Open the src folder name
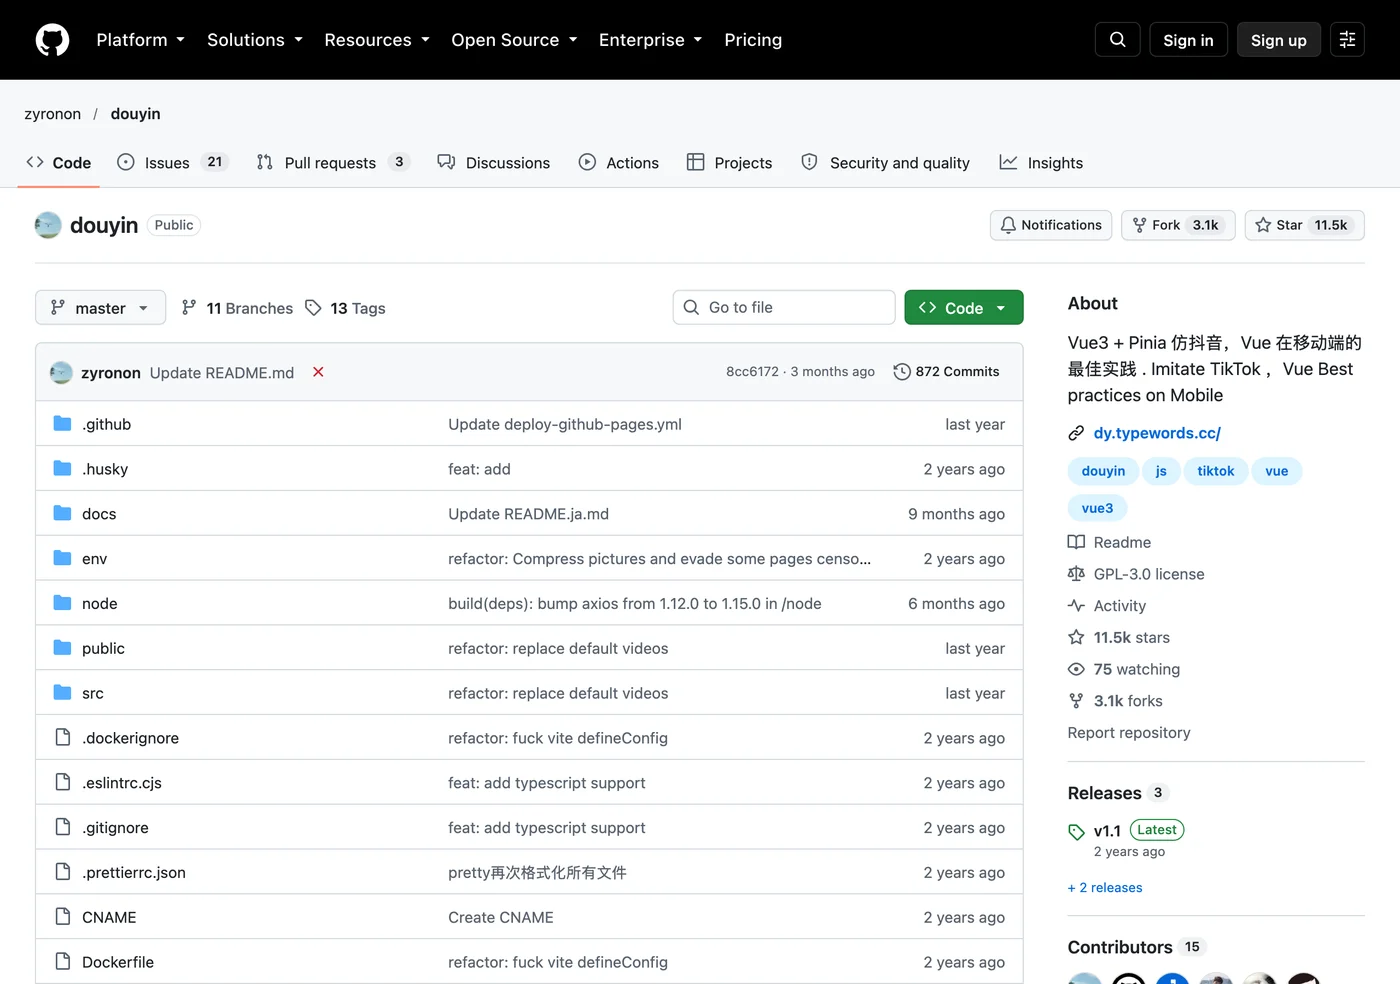1400x984 pixels. click(x=93, y=693)
